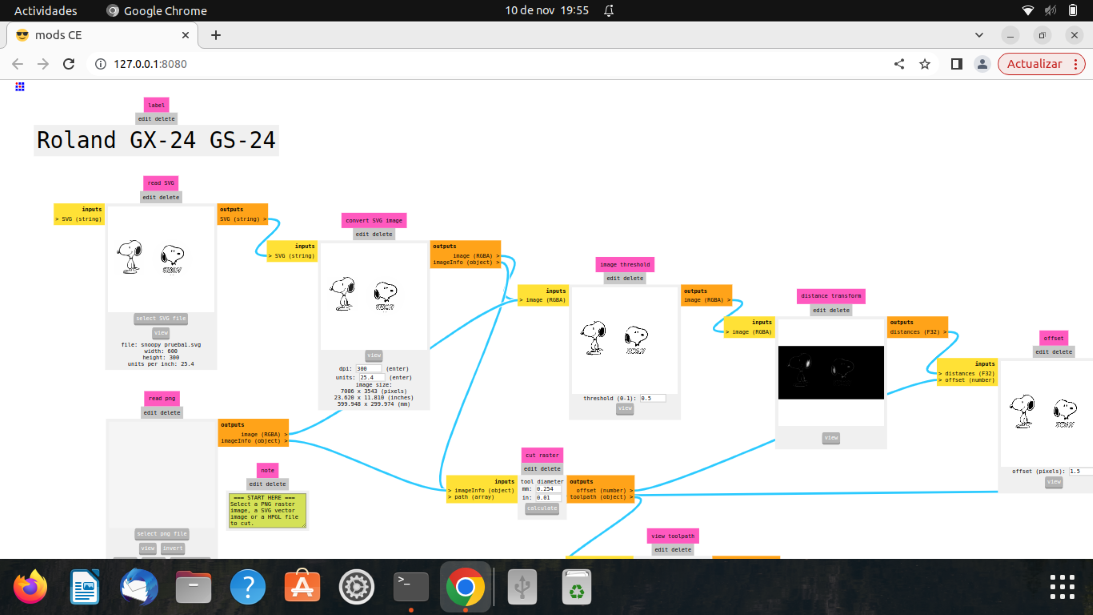Open the clock calendar 10 de nov 19:55
This screenshot has width=1093, height=615.
tap(546, 10)
